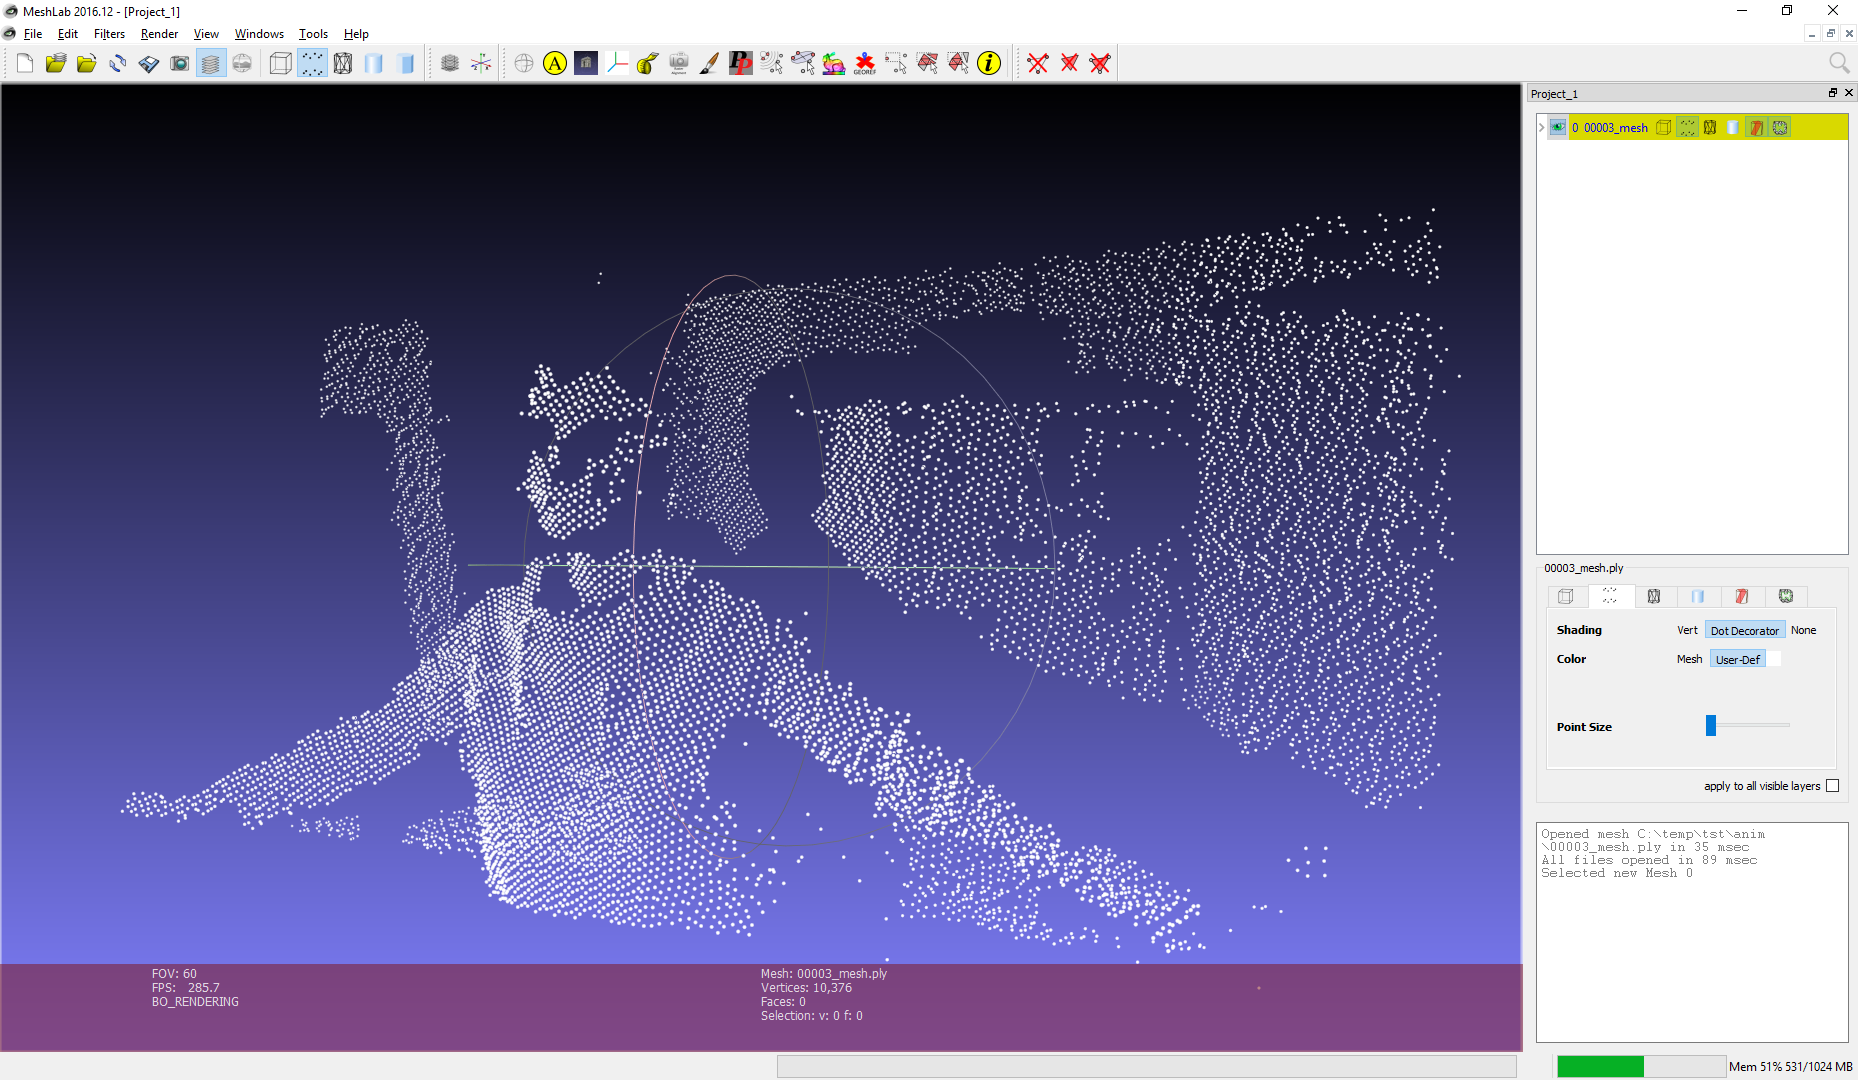Open the dark raster image icon
Screen dimensions: 1858x1080
point(586,64)
